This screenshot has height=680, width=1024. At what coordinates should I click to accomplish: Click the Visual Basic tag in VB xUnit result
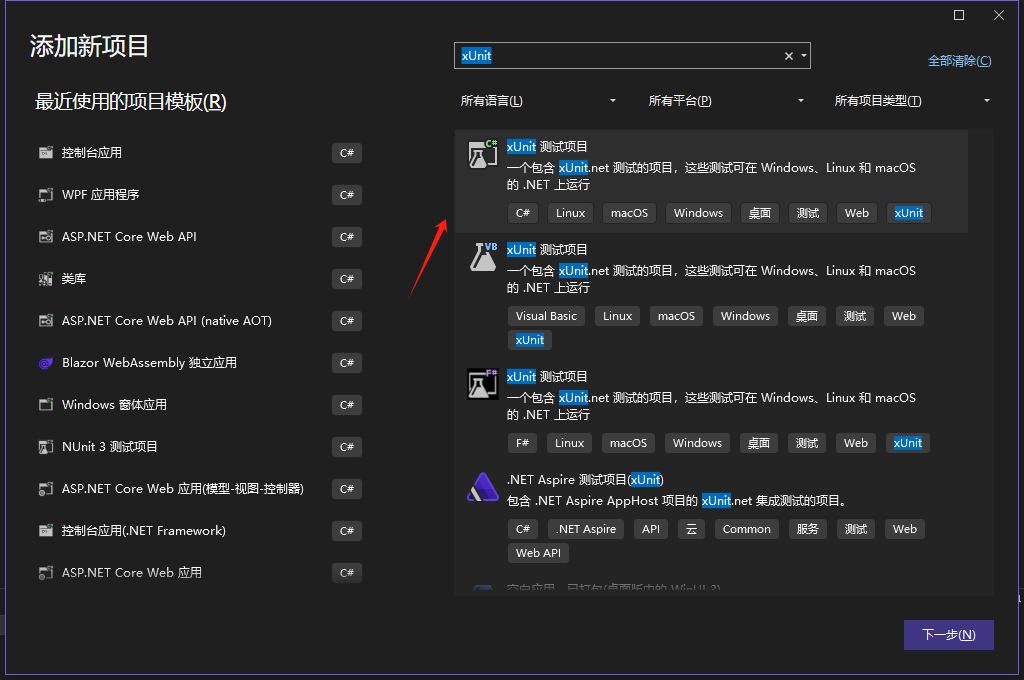(x=546, y=316)
